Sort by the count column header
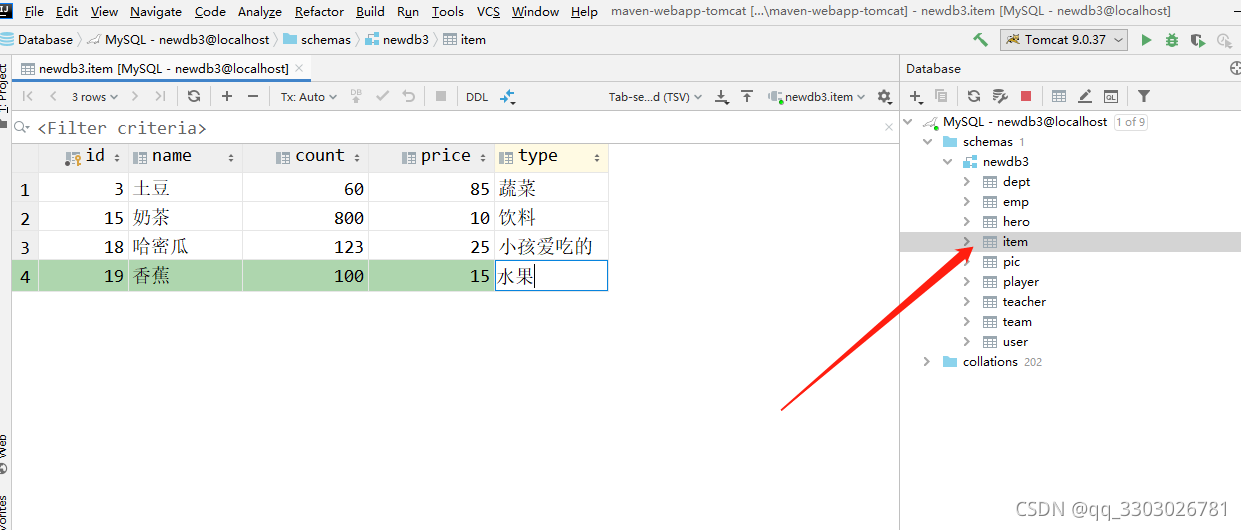 (x=305, y=157)
